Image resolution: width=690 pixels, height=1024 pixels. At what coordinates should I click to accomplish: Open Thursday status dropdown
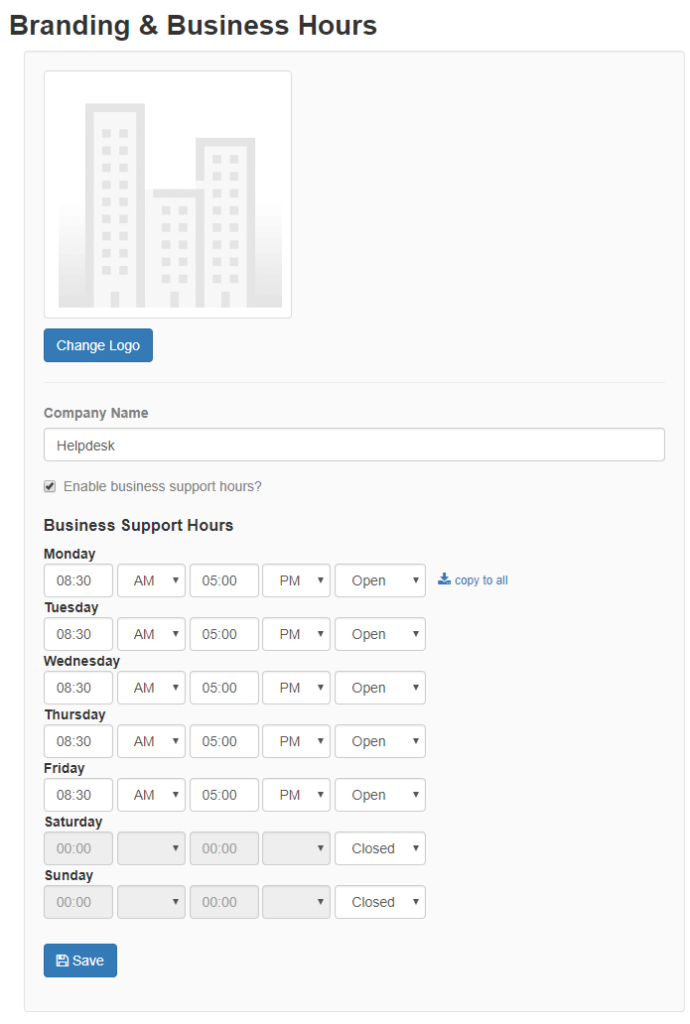click(x=380, y=741)
